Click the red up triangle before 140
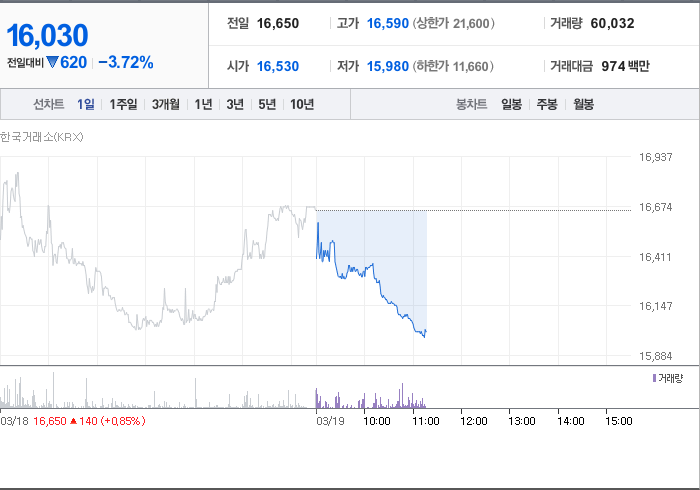Screen dimensions: 700x490 tap(74, 421)
